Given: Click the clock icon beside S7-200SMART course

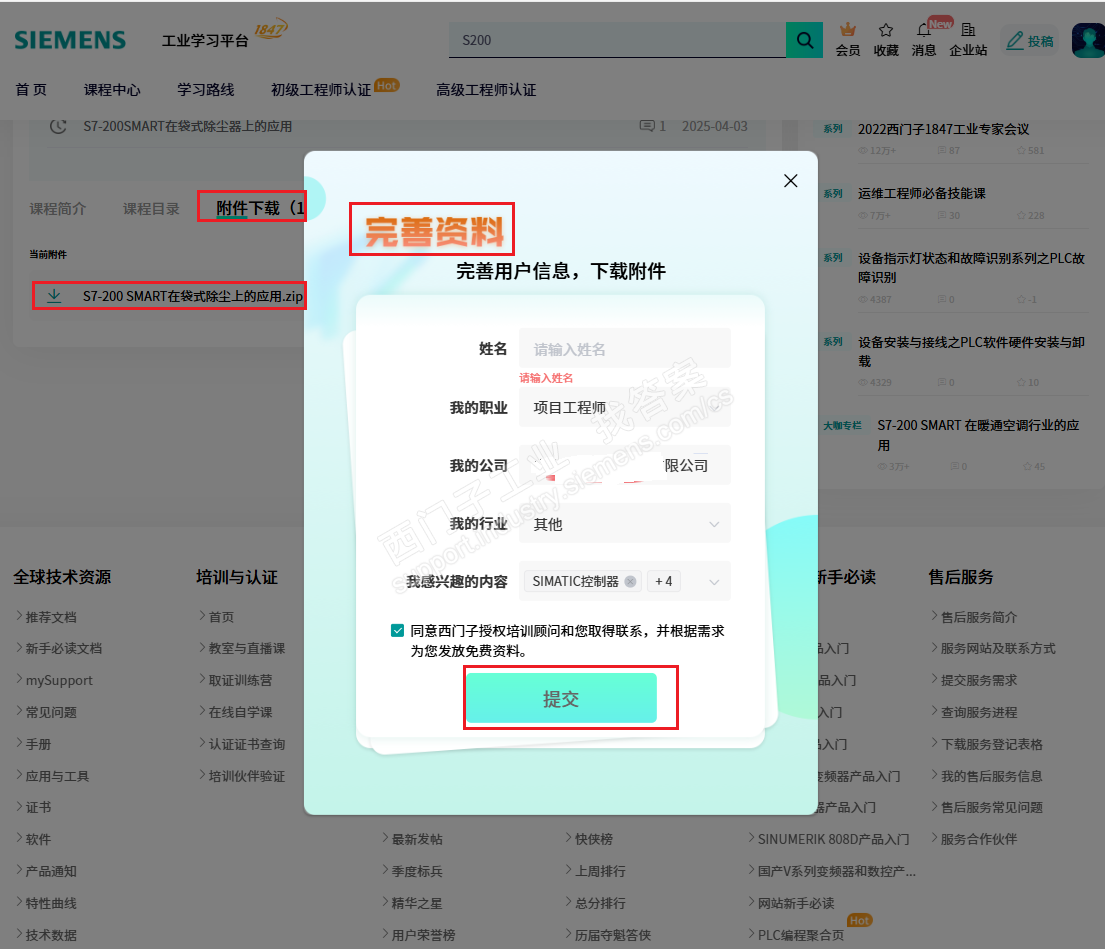Looking at the screenshot, I should [58, 126].
